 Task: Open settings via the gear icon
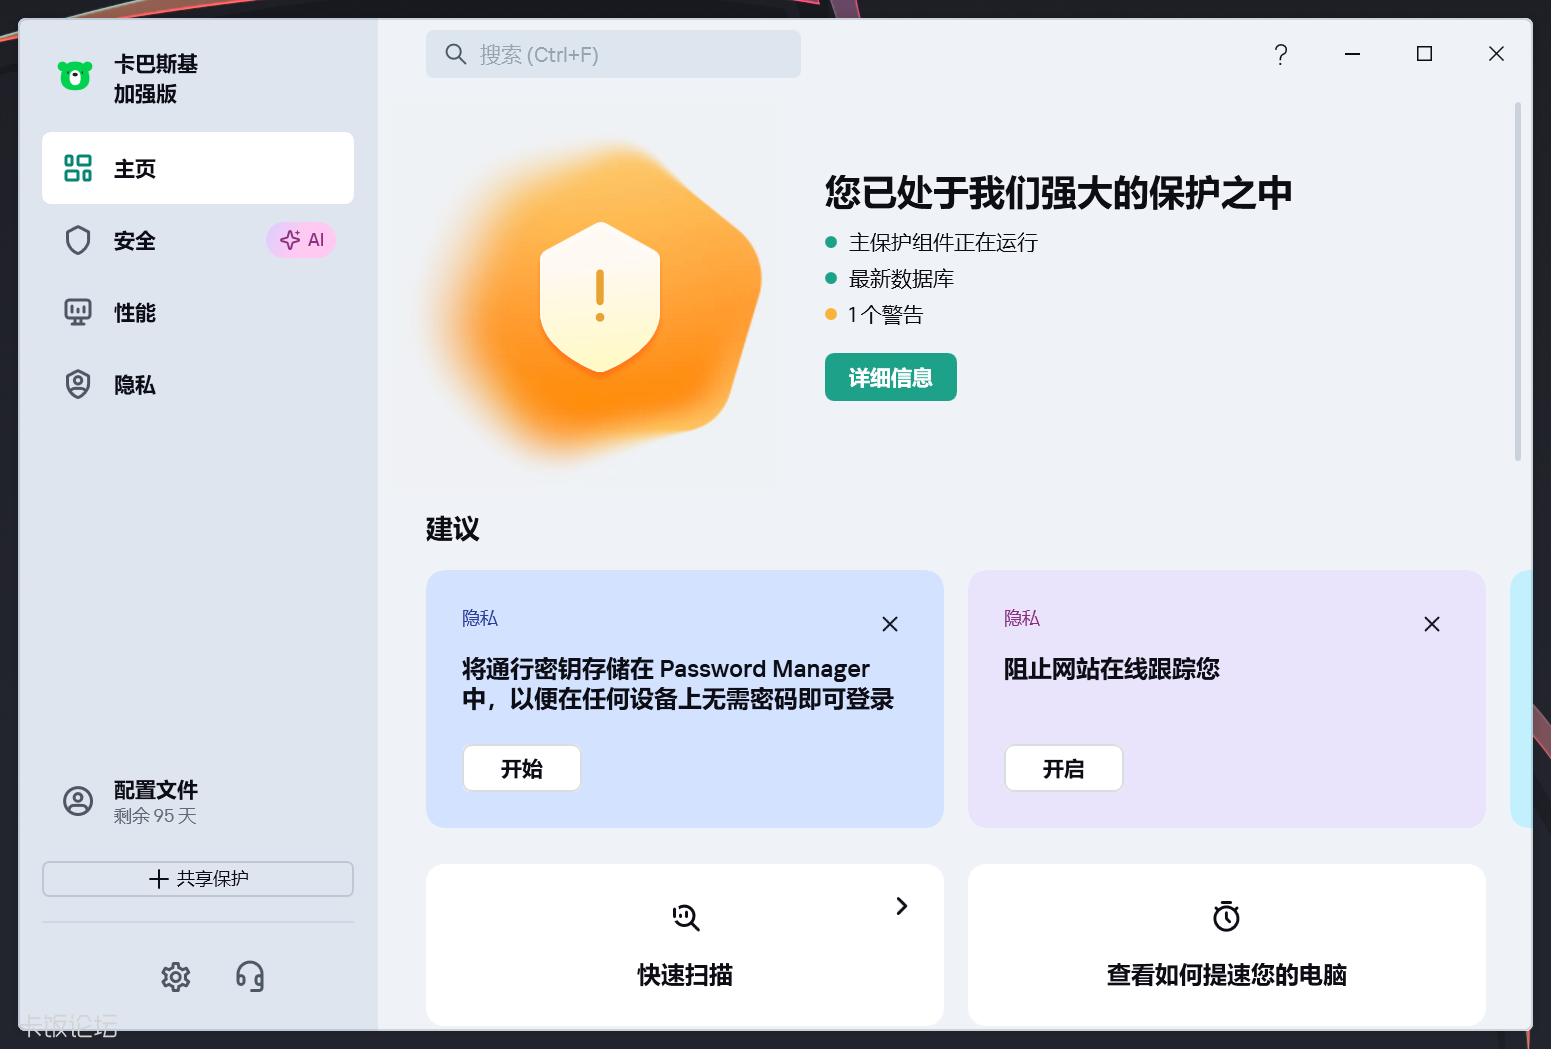(x=176, y=976)
